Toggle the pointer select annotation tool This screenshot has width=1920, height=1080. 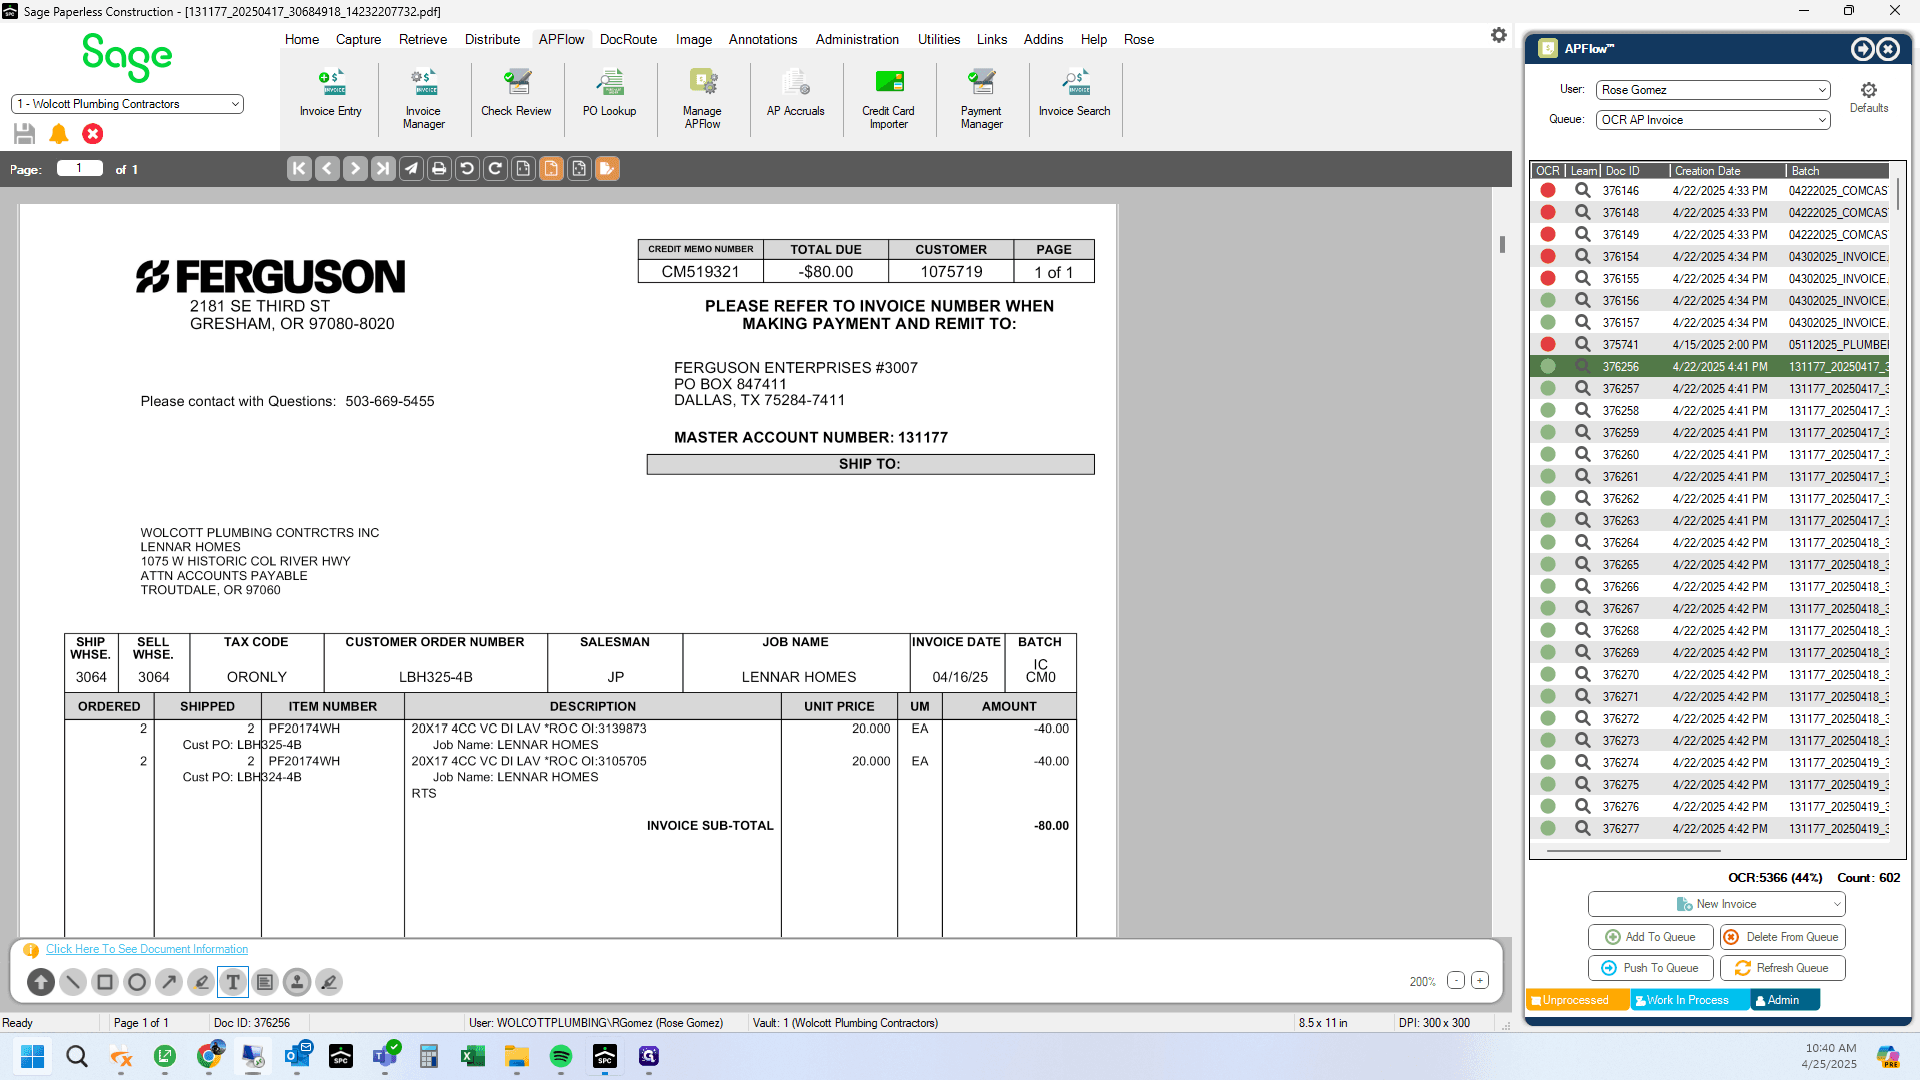tap(41, 982)
